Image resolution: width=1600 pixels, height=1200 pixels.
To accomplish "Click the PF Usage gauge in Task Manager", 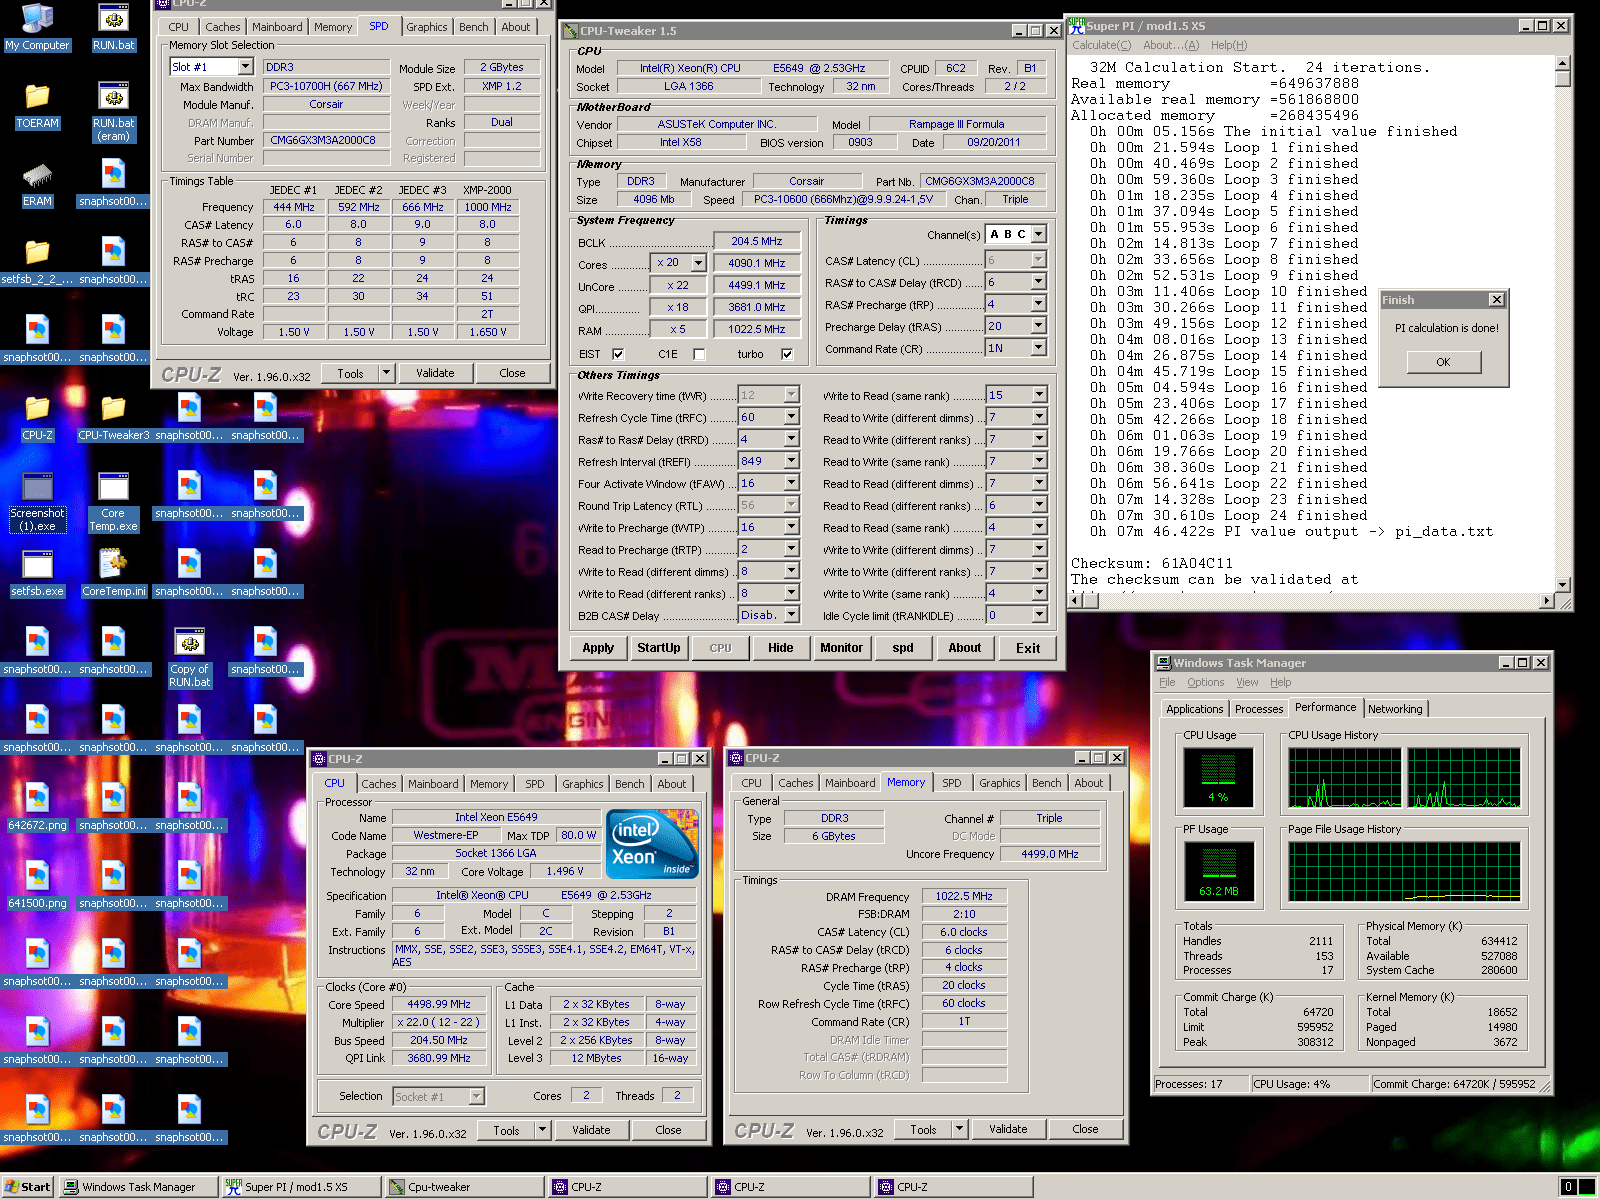I will coord(1218,870).
